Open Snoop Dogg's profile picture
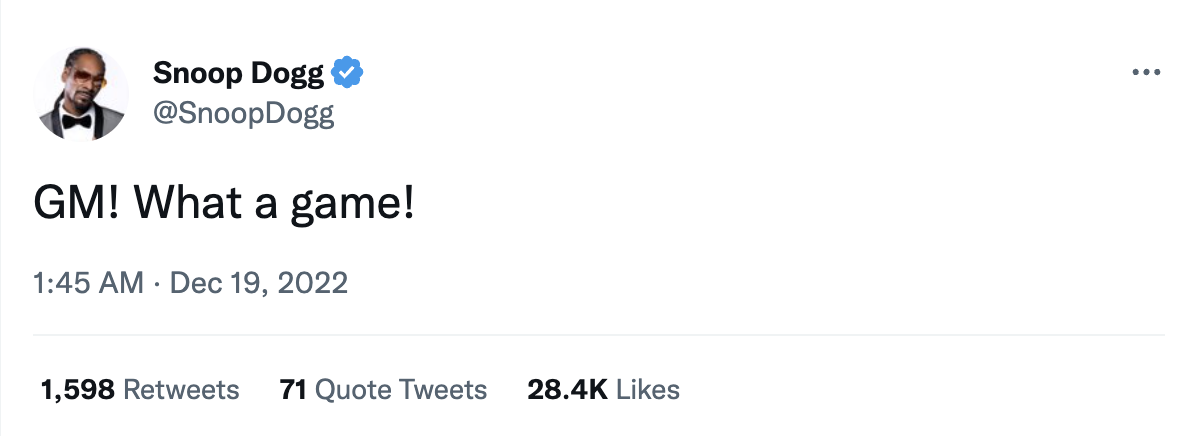The image size is (1196, 436). [x=81, y=94]
